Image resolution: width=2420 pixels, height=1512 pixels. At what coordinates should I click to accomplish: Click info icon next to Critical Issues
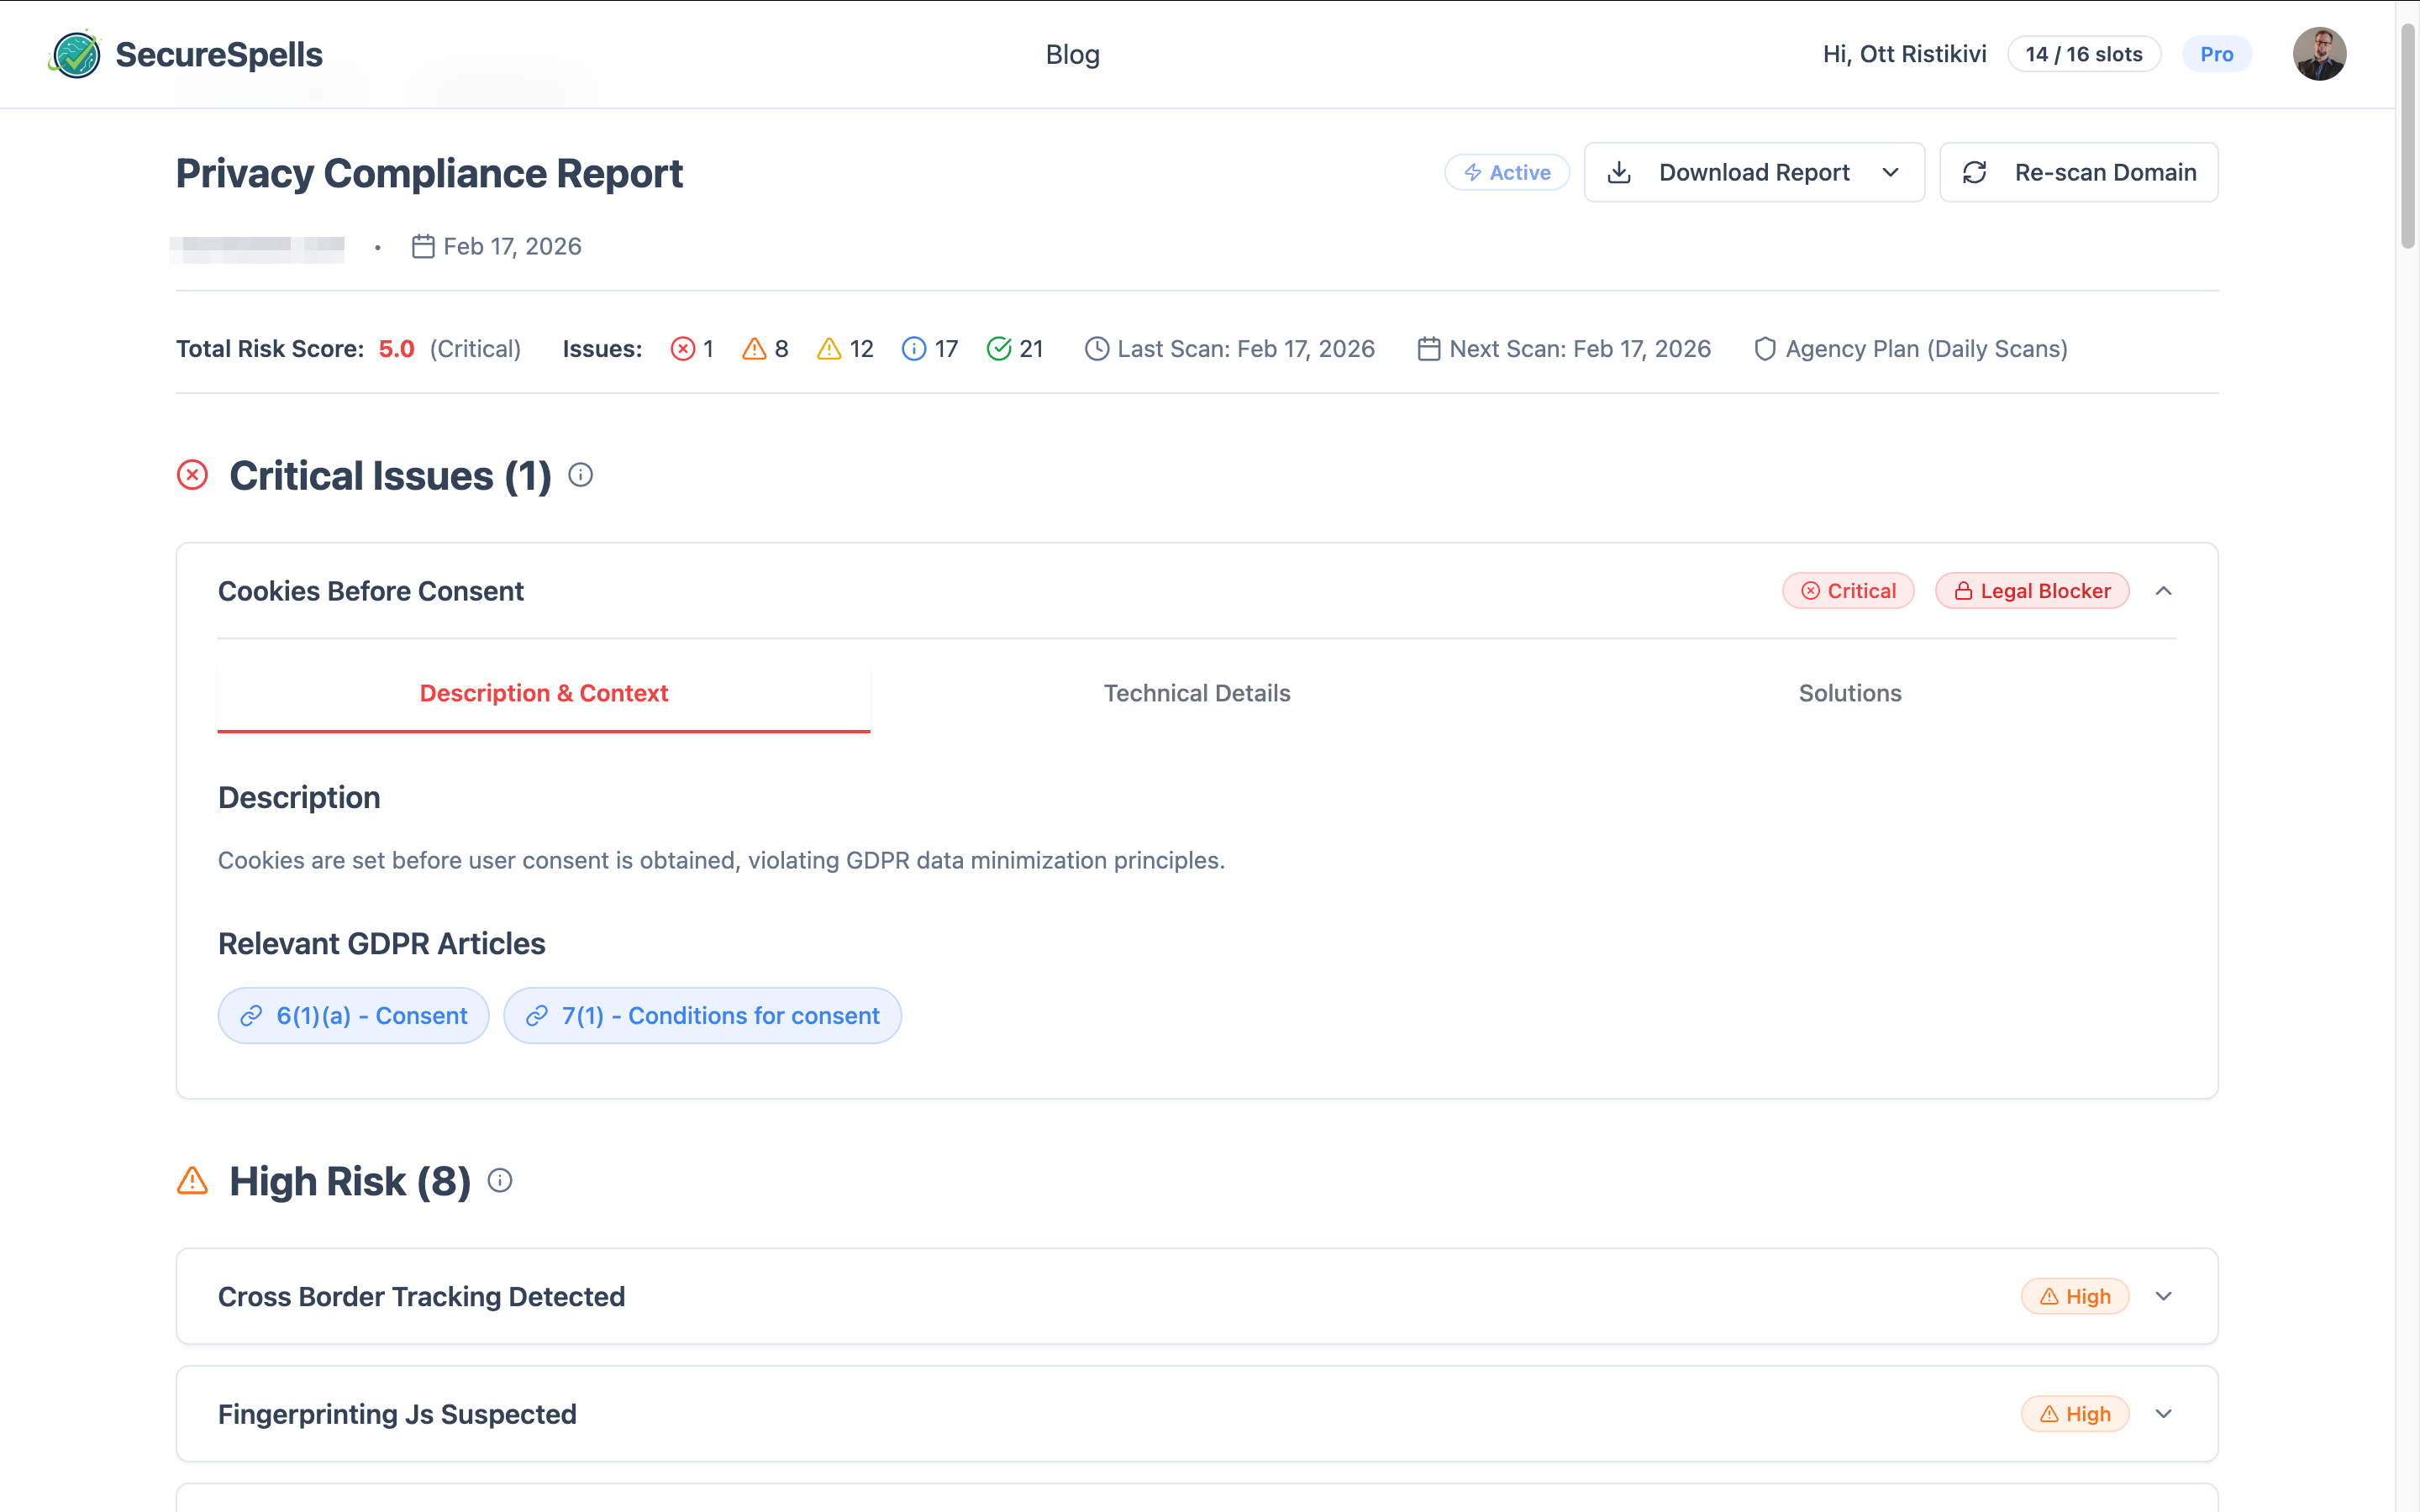[x=580, y=475]
